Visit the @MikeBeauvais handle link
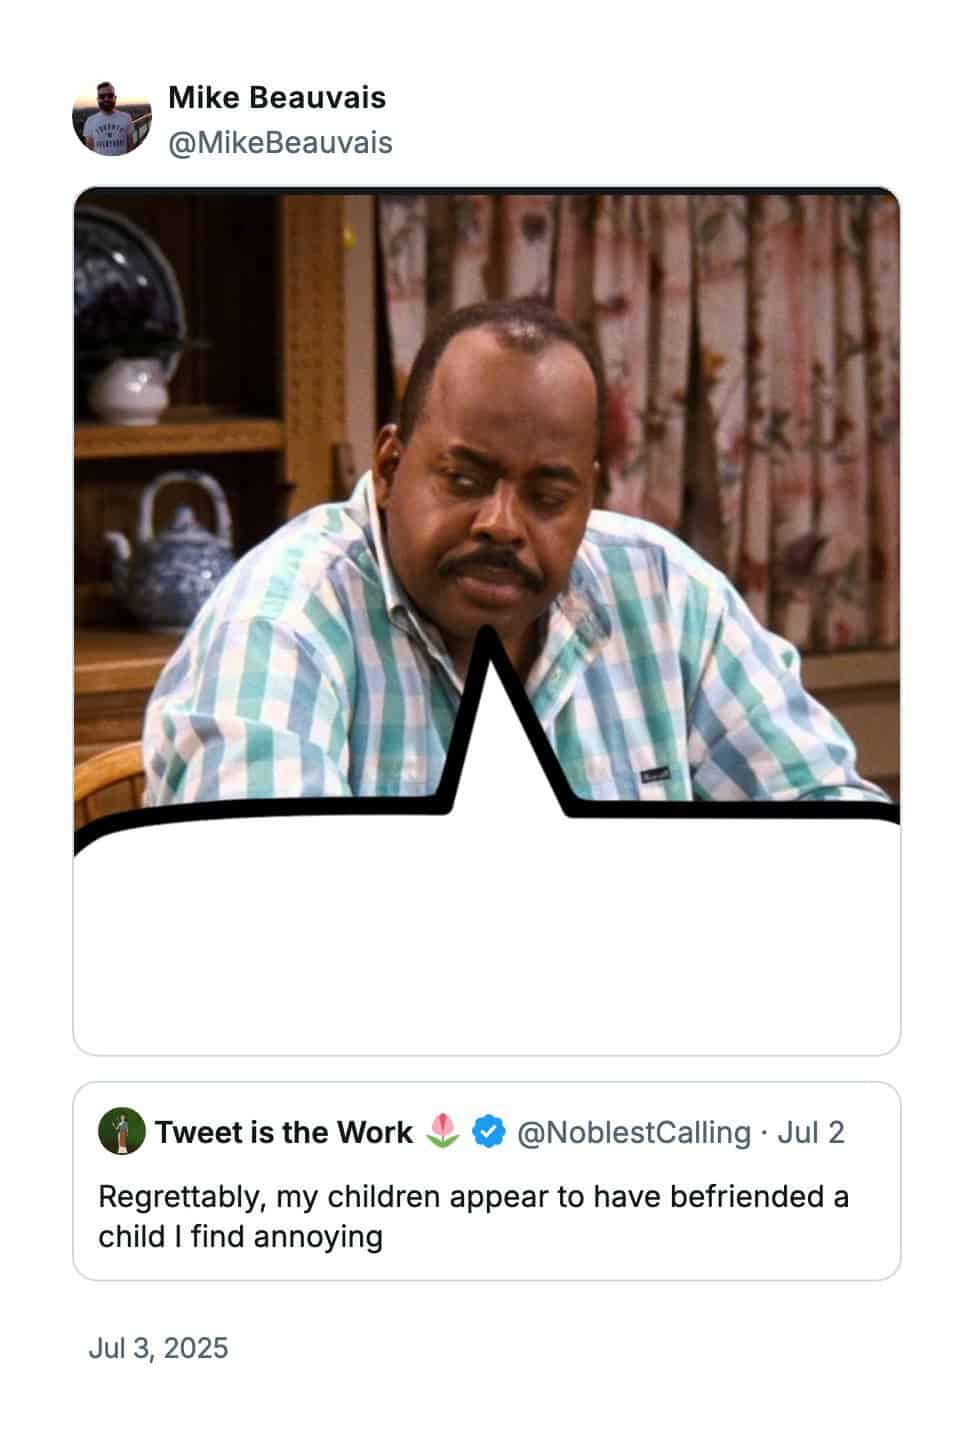Screen dimensions: 970x1440 (280, 142)
